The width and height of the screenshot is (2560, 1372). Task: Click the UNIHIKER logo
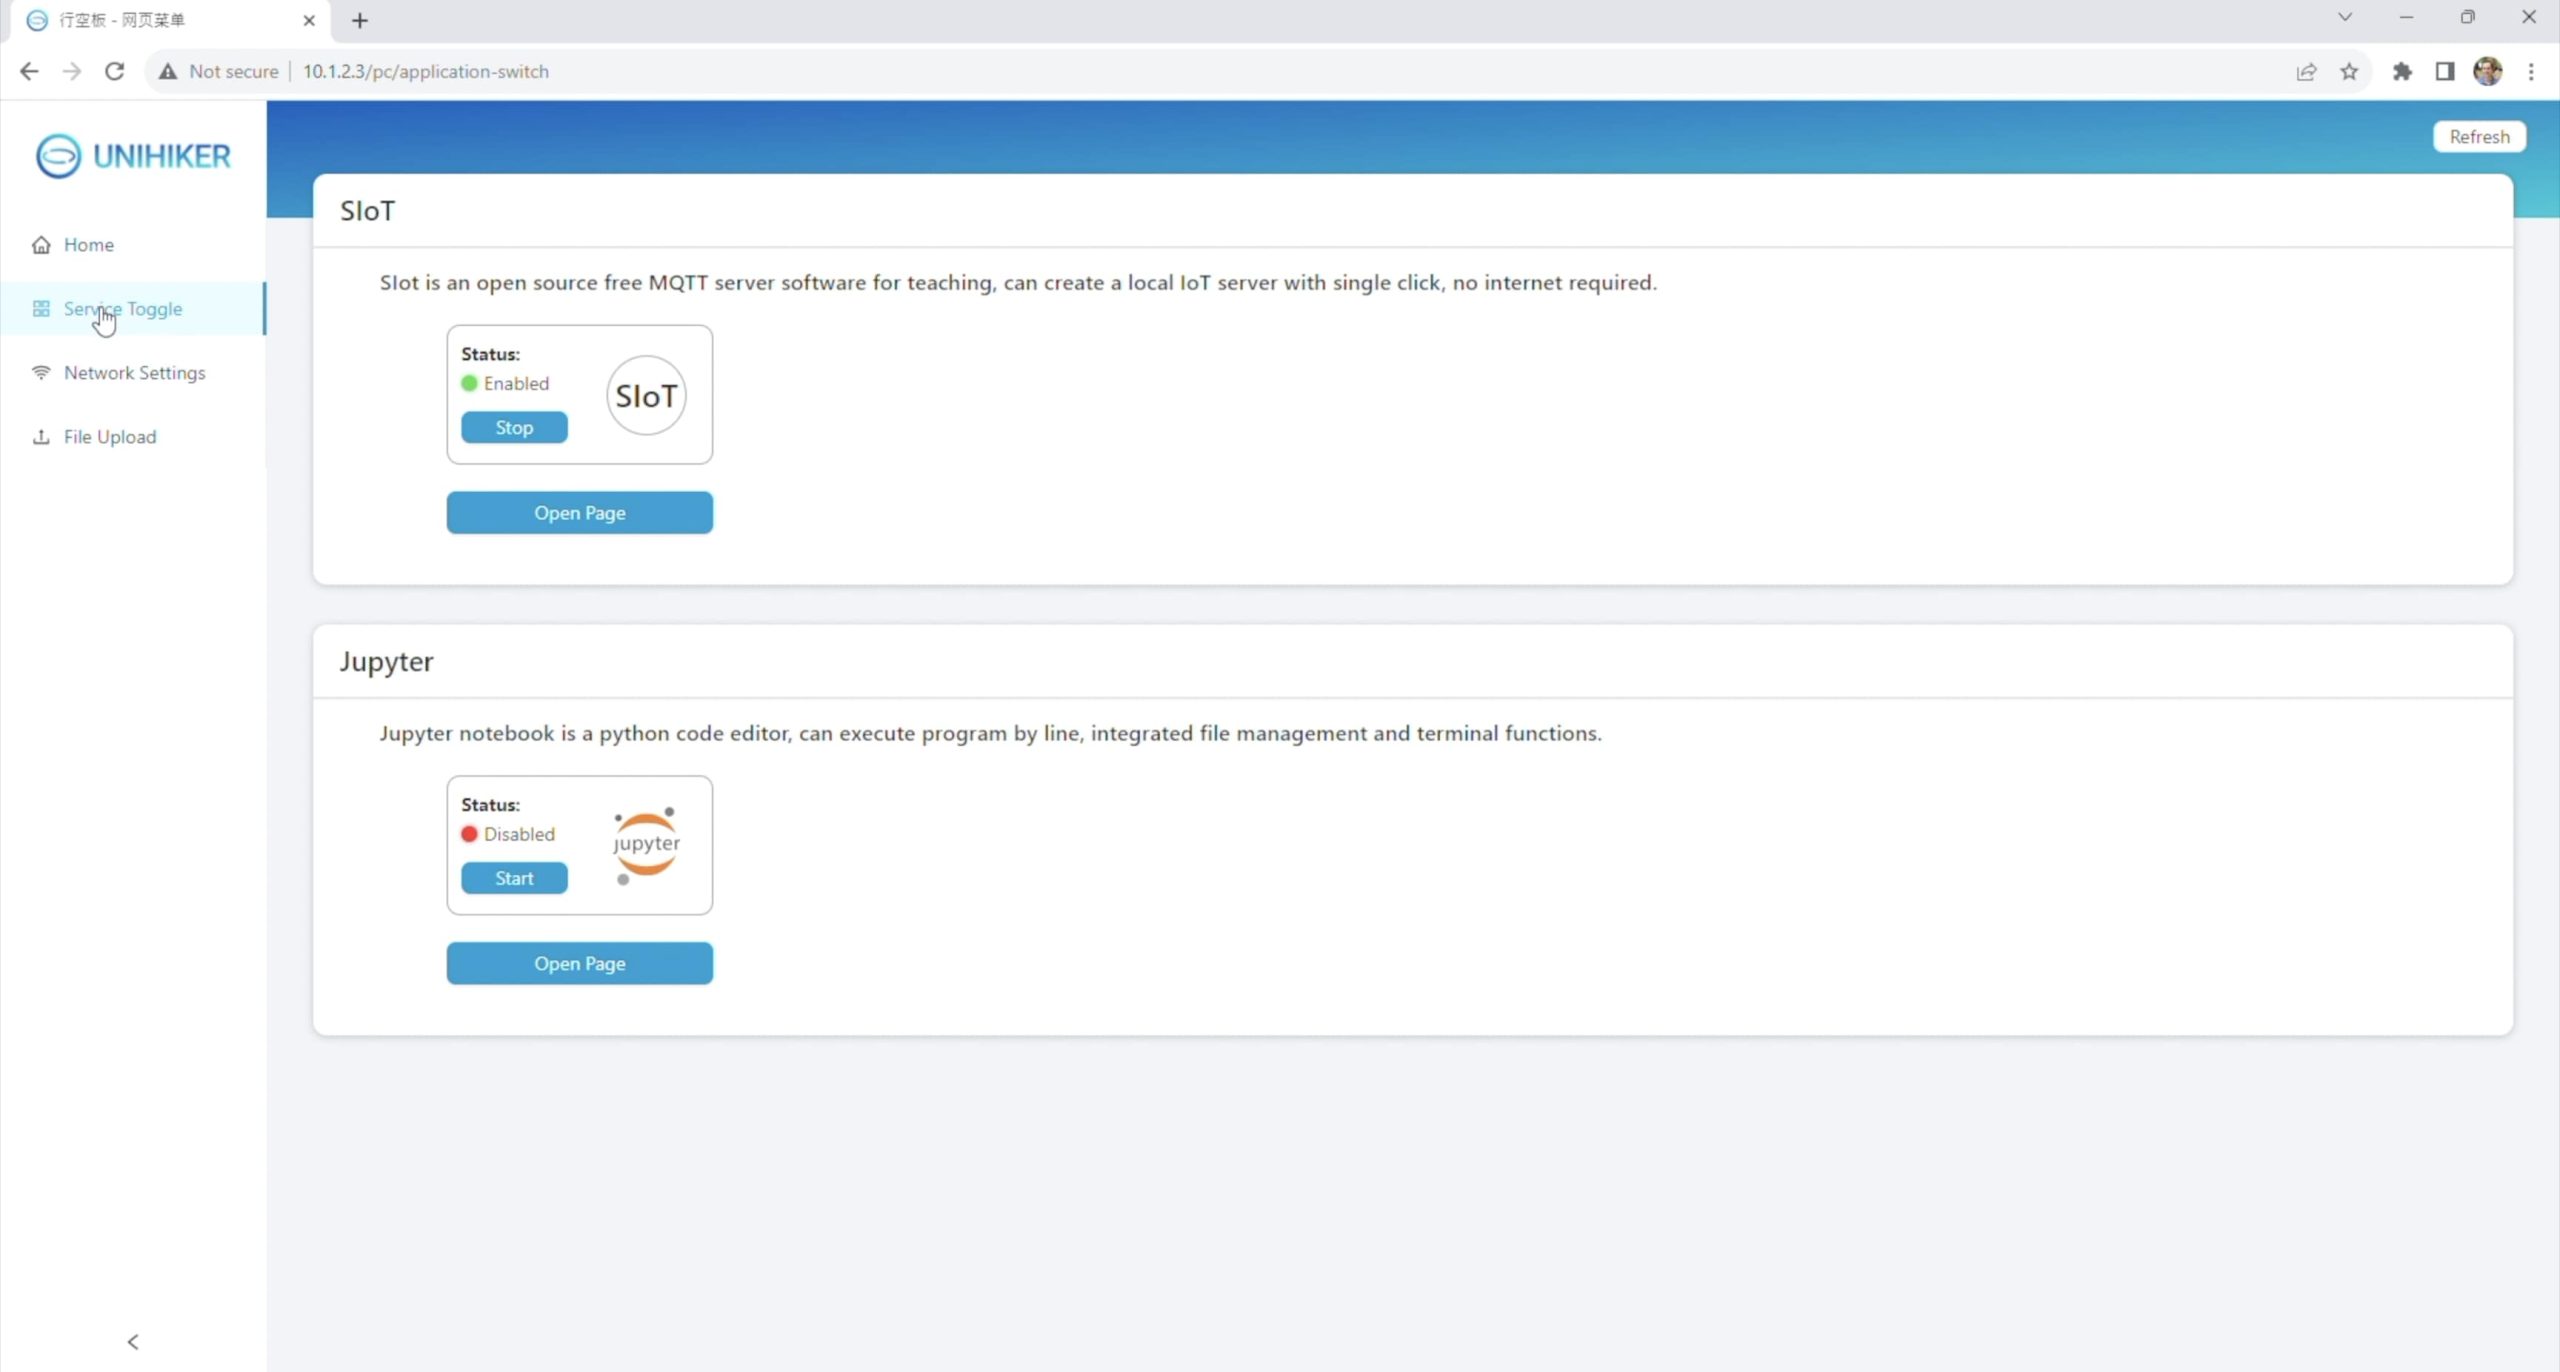[x=133, y=156]
